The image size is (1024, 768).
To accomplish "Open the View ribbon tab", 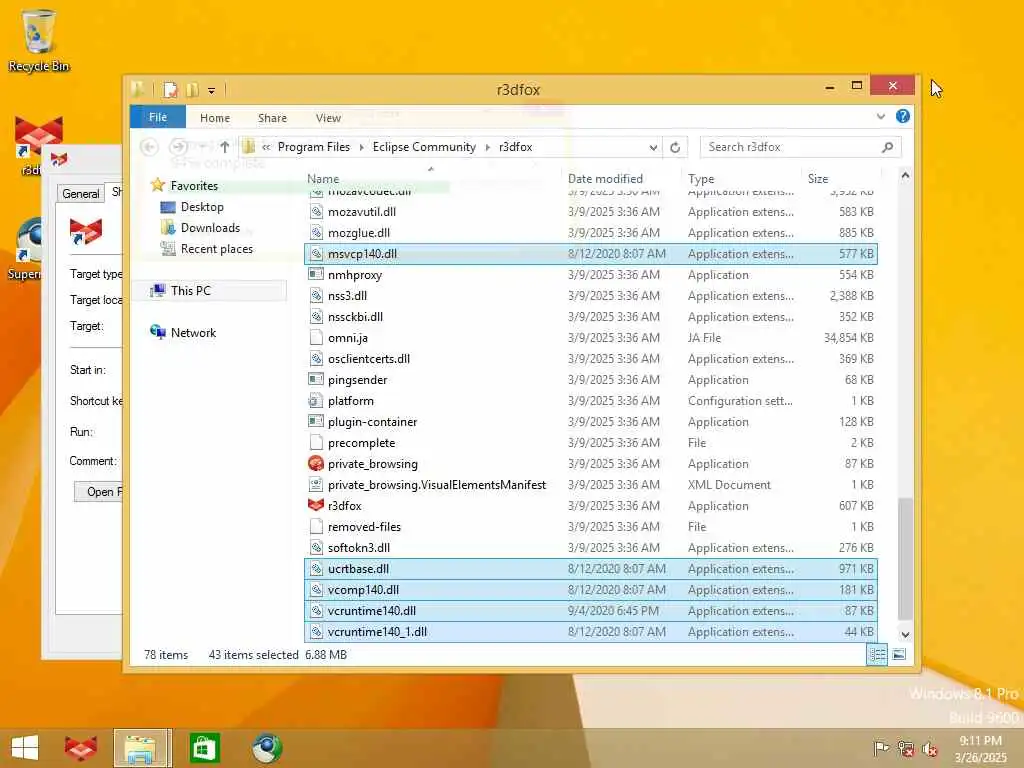I will pyautogui.click(x=328, y=118).
